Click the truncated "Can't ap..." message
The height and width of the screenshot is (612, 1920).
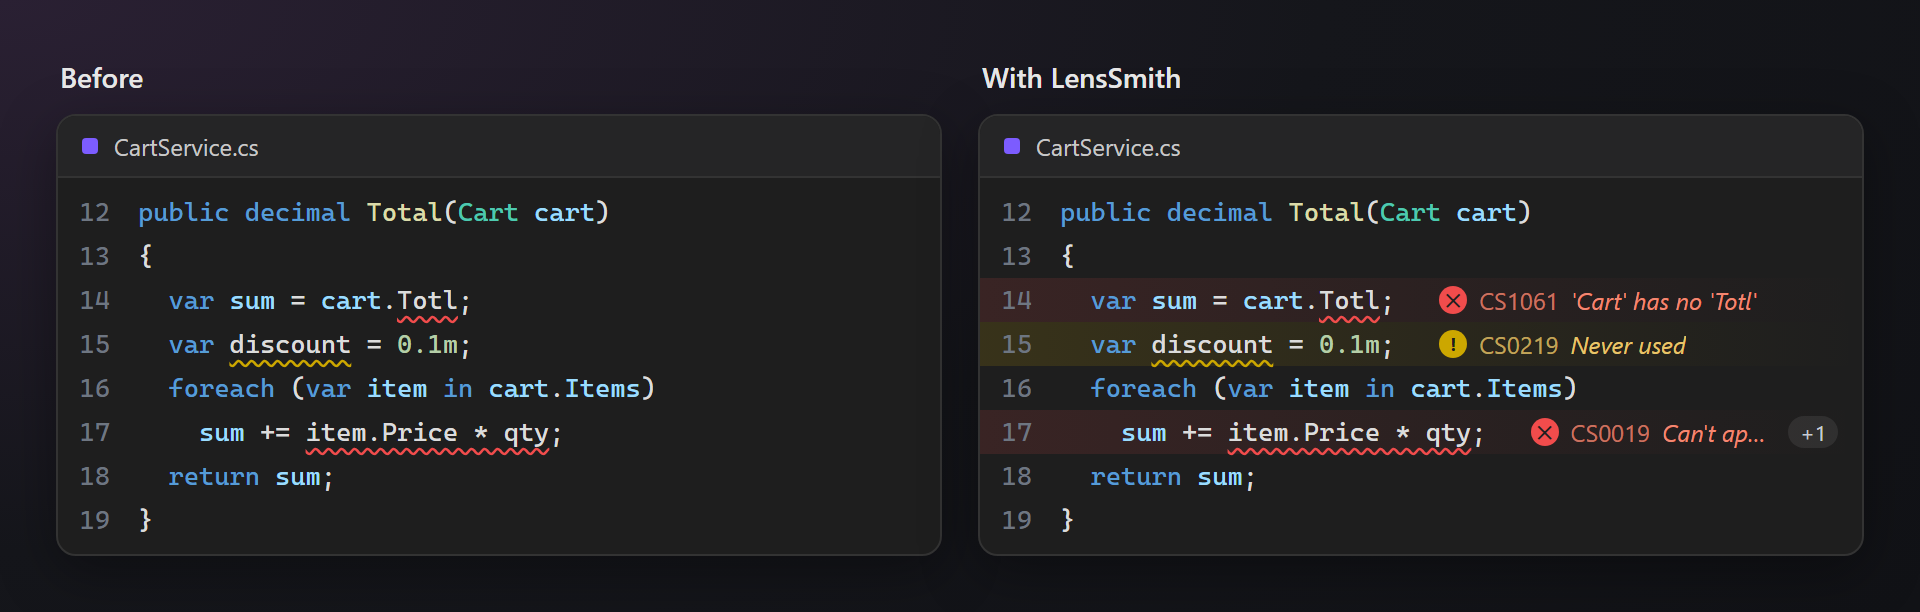[1713, 434]
